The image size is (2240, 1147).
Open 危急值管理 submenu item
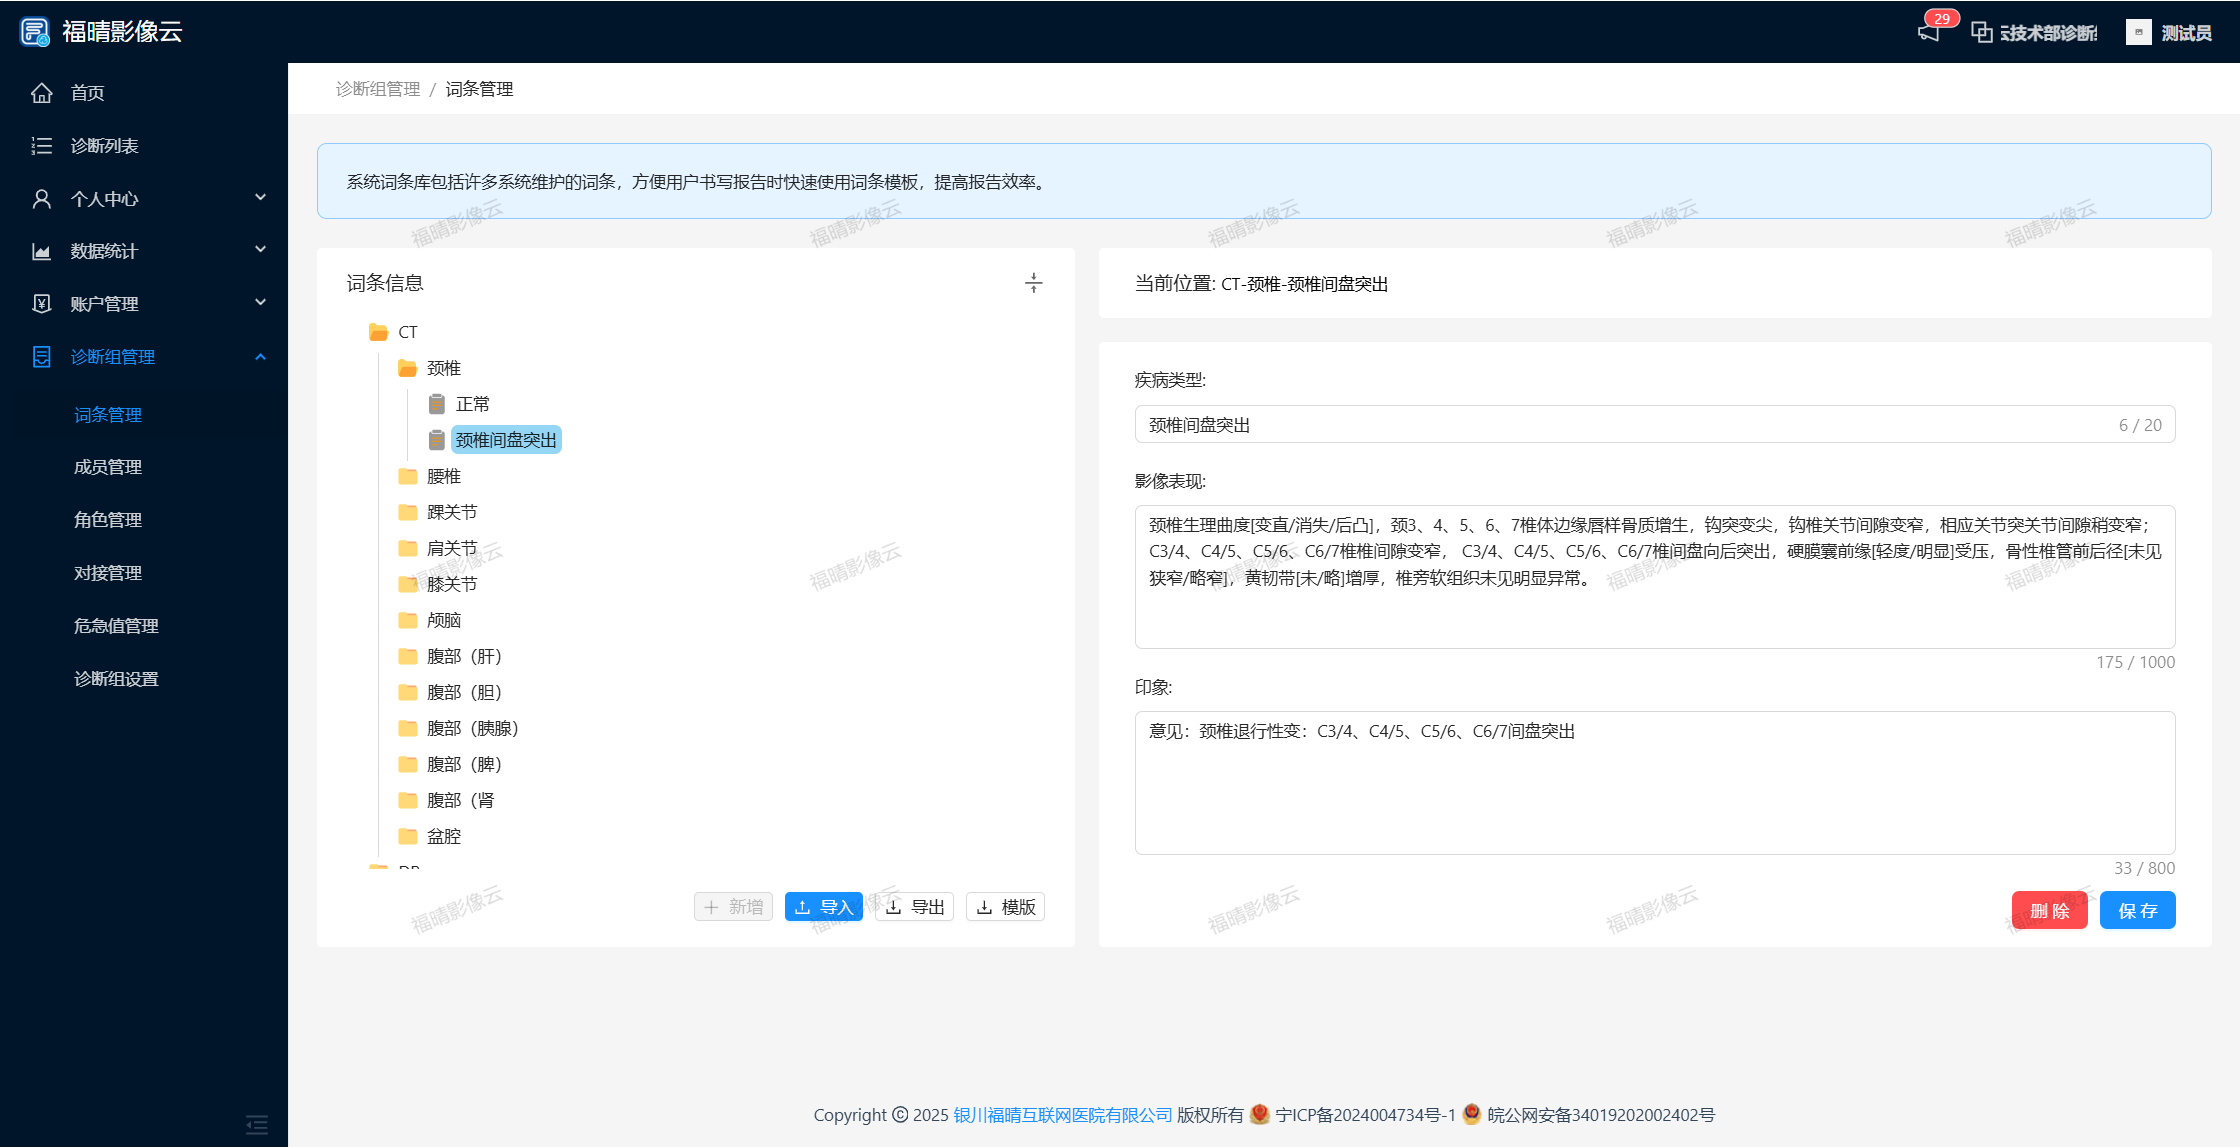pyautogui.click(x=116, y=626)
